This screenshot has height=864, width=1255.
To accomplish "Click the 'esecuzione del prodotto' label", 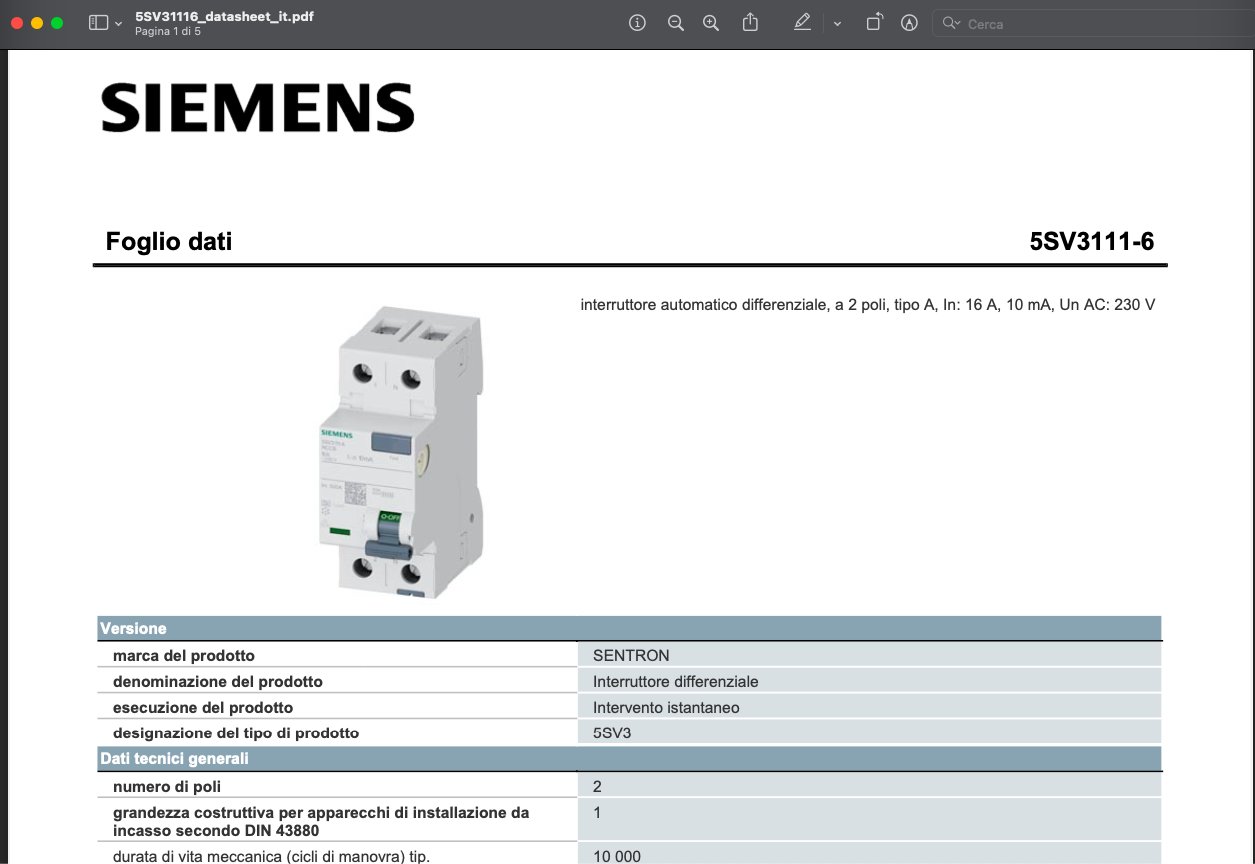I will click(x=205, y=708).
